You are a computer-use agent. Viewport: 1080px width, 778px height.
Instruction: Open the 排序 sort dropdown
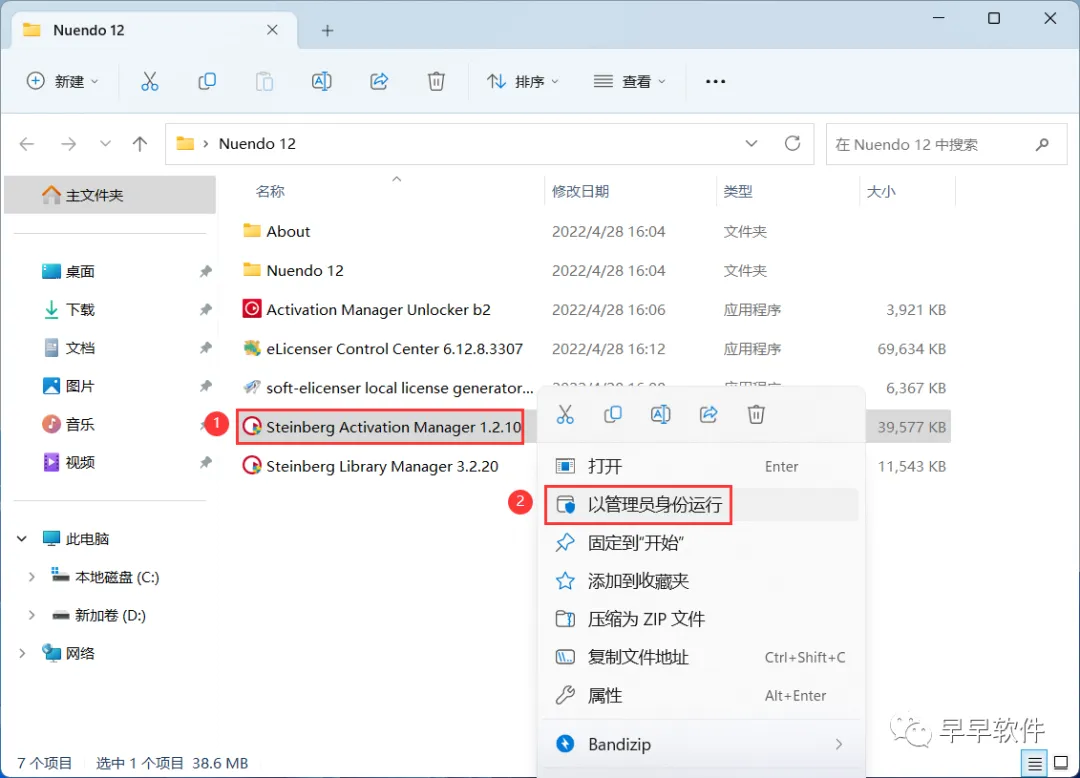click(x=523, y=81)
